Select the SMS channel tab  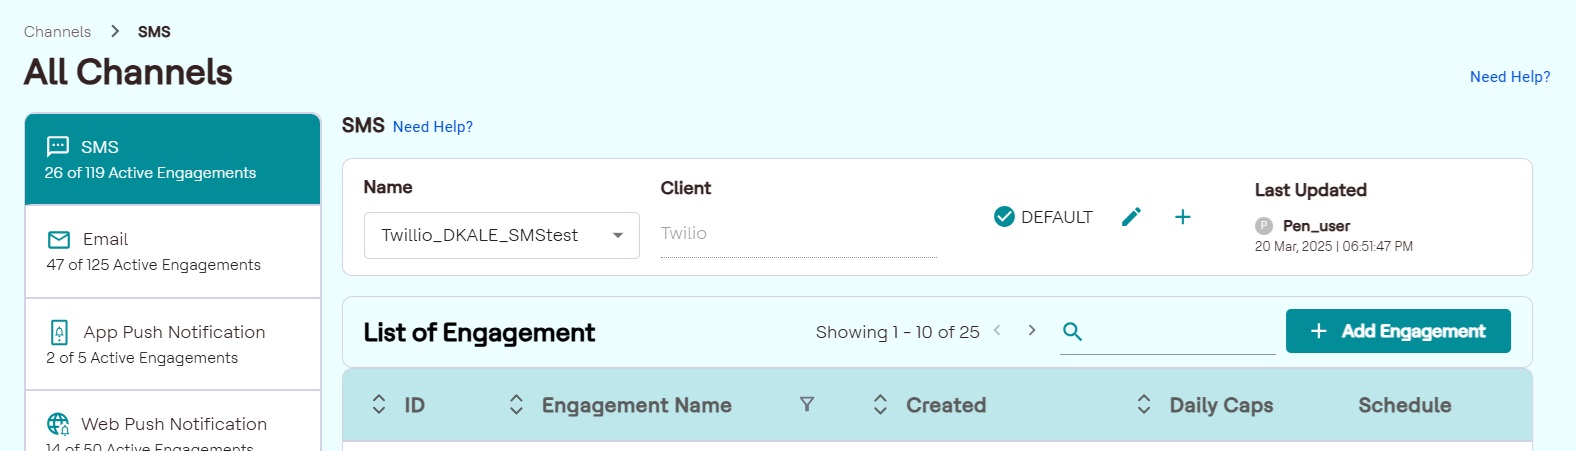tap(172, 159)
